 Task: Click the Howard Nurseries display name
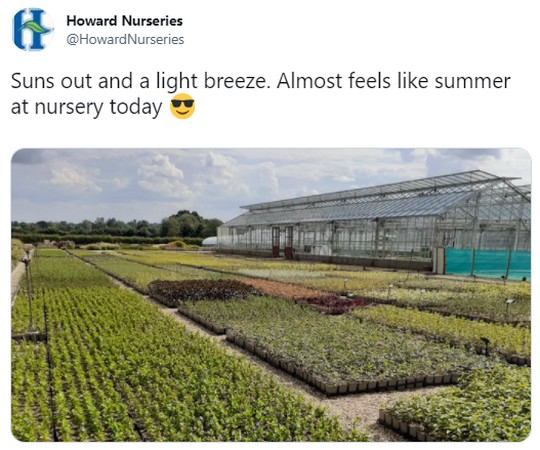124,21
